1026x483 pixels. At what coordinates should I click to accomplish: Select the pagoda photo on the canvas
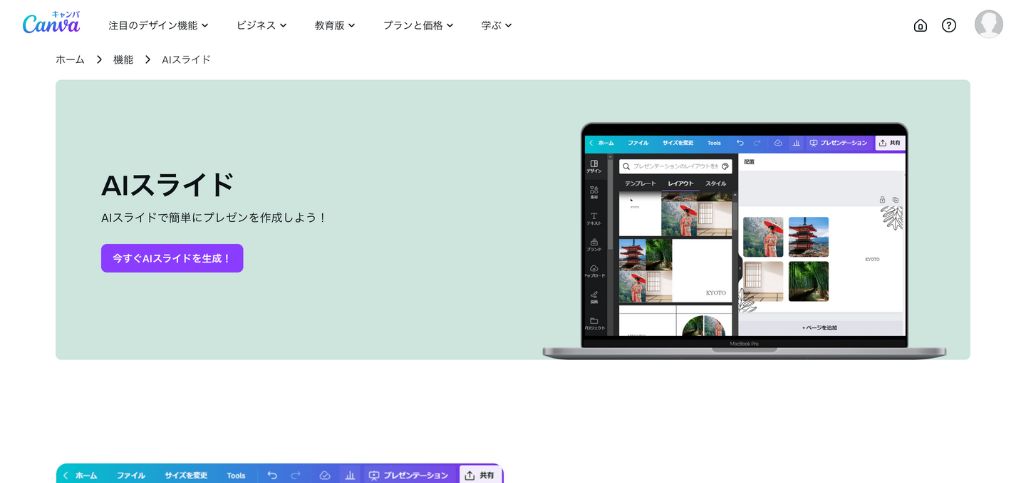[809, 237]
